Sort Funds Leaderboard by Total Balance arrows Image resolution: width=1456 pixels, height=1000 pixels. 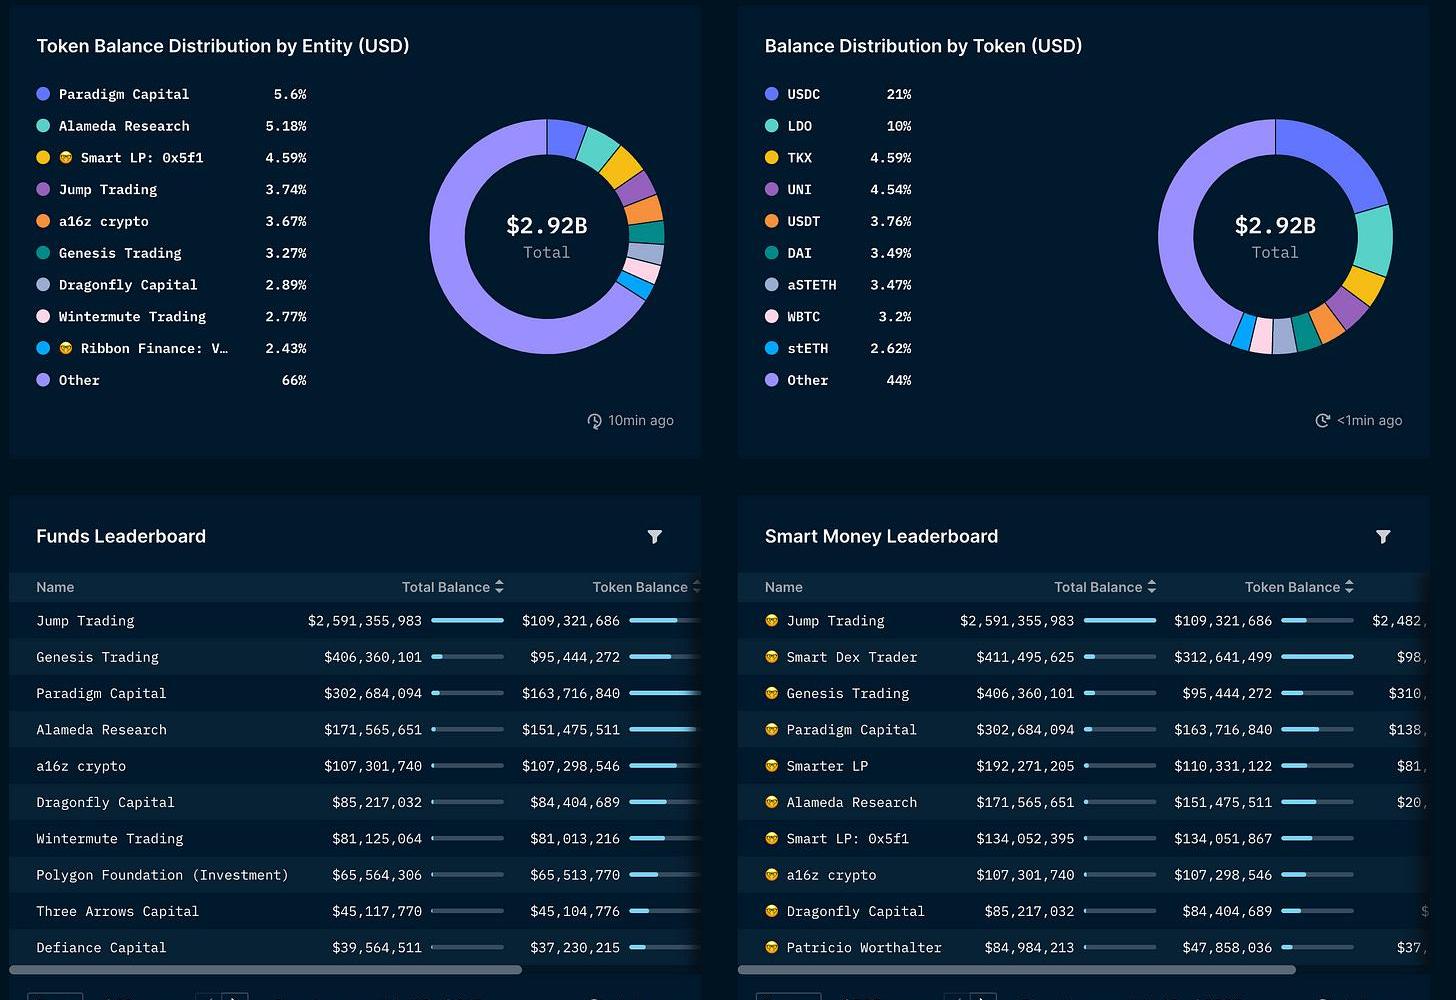coord(499,587)
